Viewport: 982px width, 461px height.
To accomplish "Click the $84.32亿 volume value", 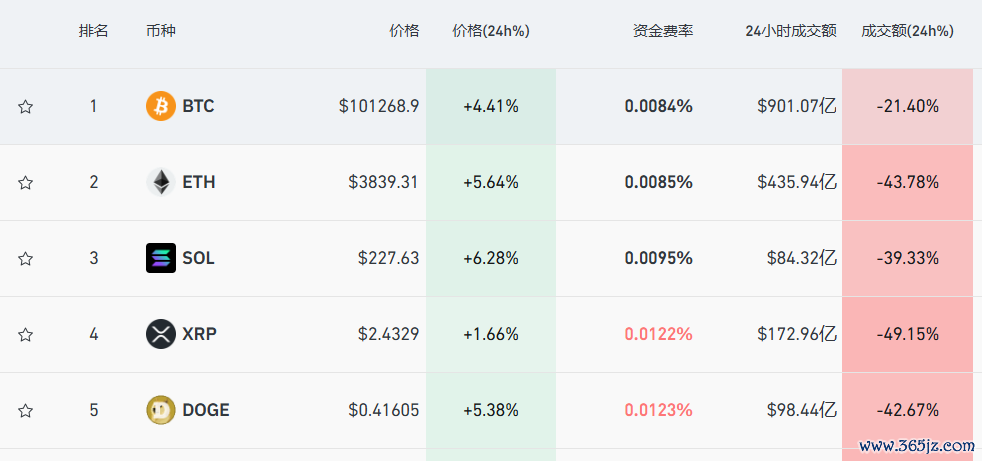I will (802, 258).
